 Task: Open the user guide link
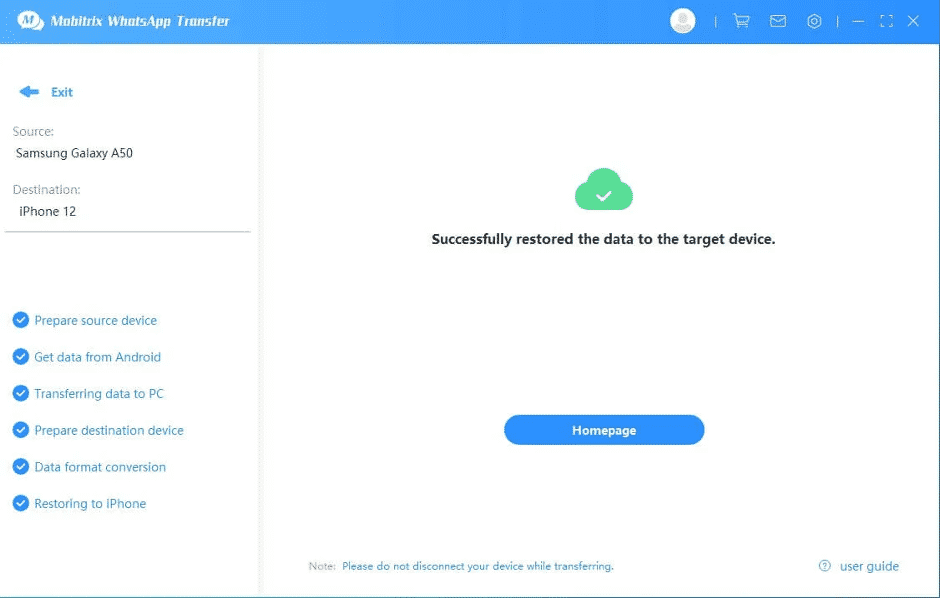869,566
